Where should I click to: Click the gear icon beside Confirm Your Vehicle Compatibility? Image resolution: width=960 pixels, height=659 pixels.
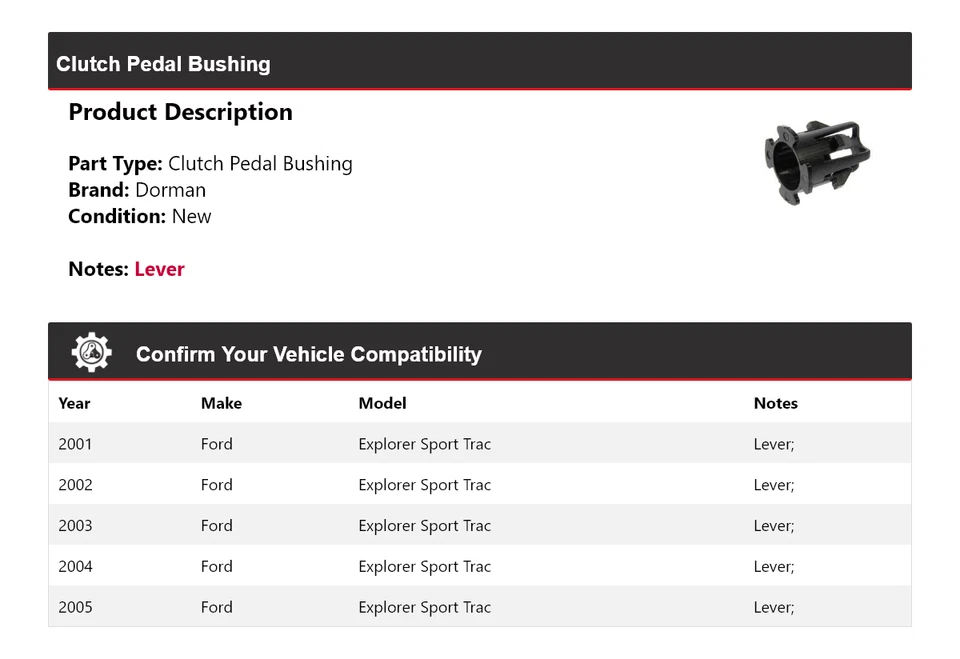point(91,353)
